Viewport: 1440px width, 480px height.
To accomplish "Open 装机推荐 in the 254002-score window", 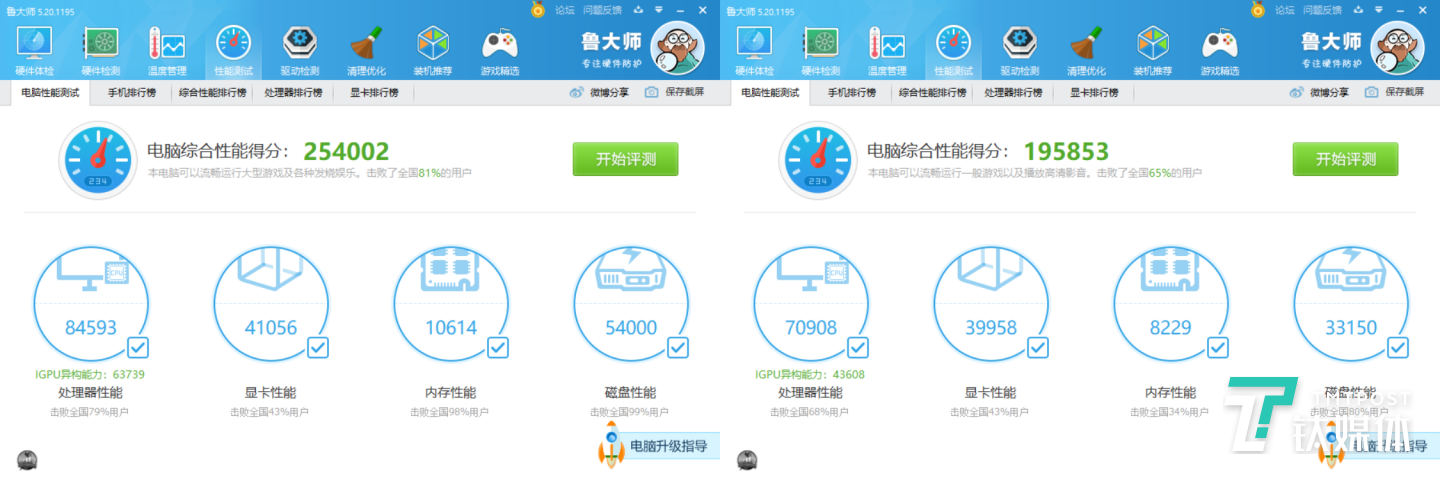I will tap(433, 50).
